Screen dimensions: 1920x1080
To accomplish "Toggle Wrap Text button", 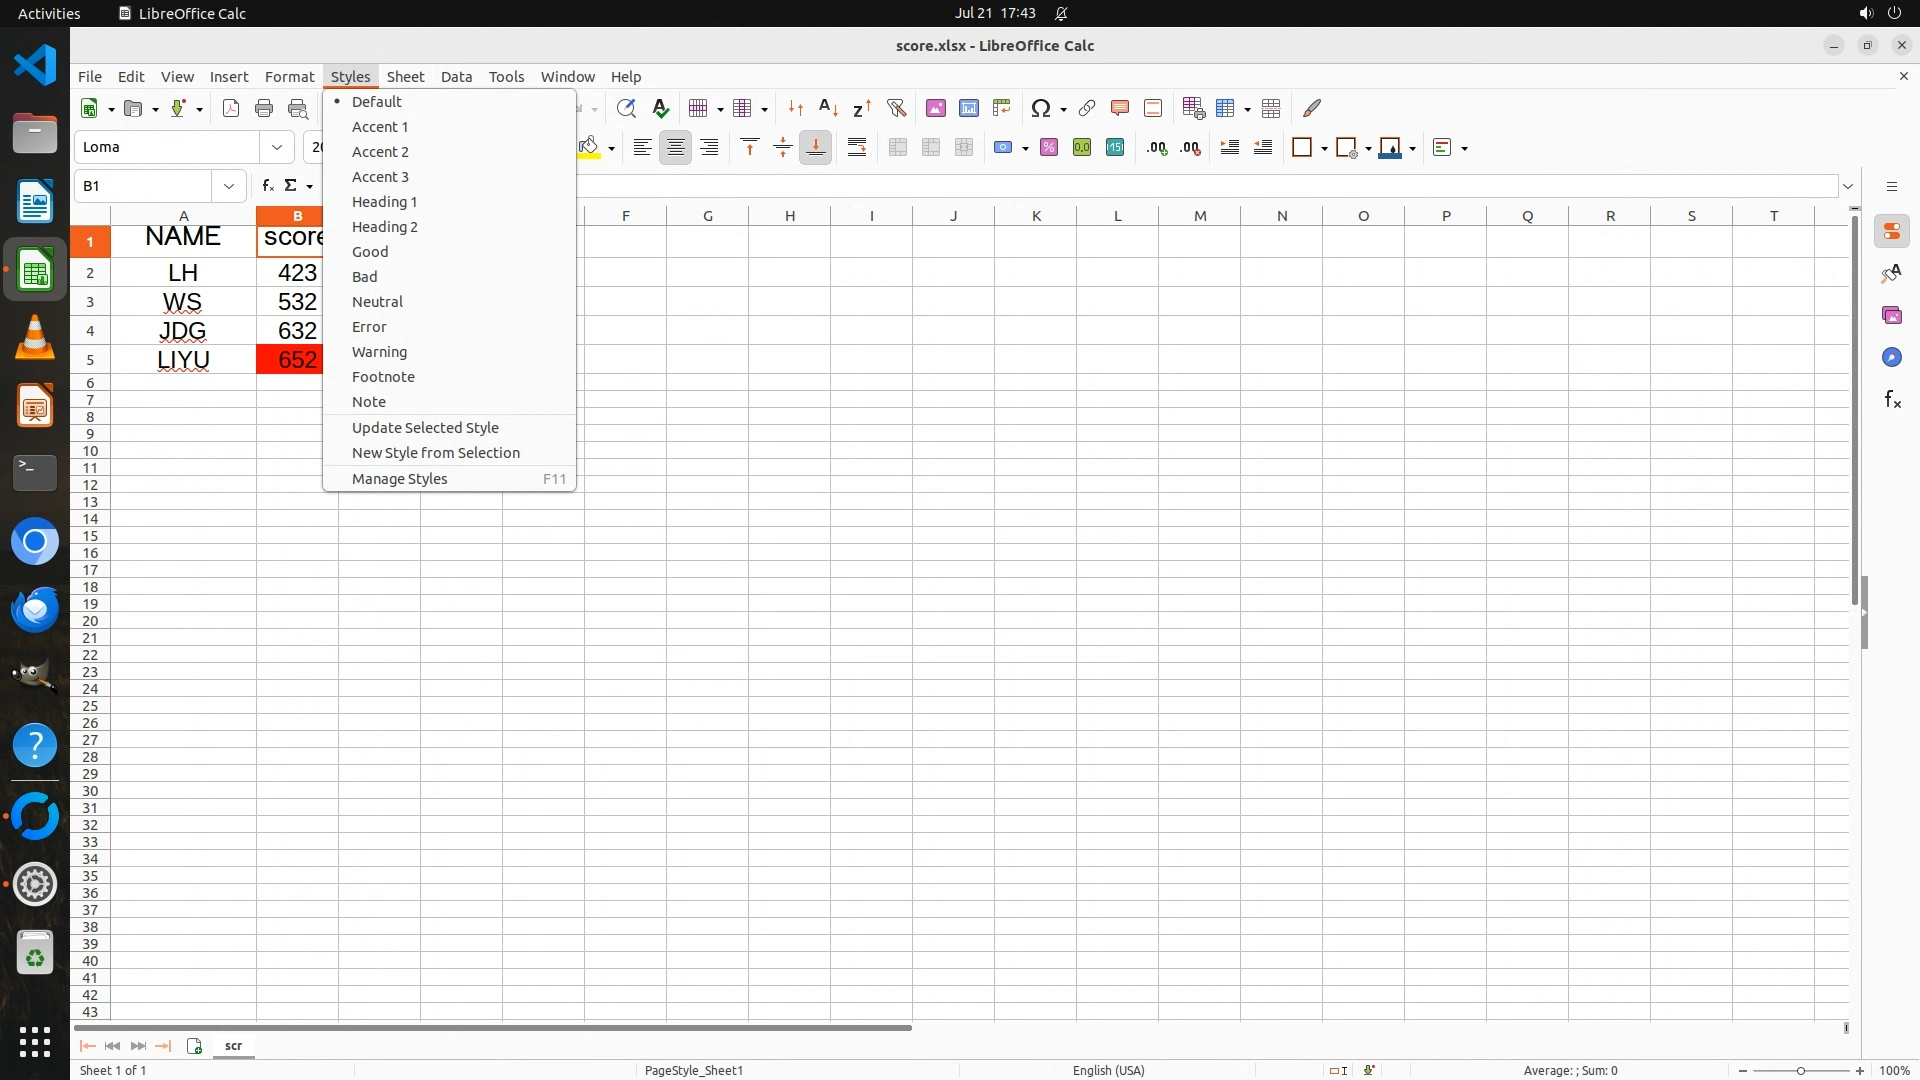I will point(857,148).
